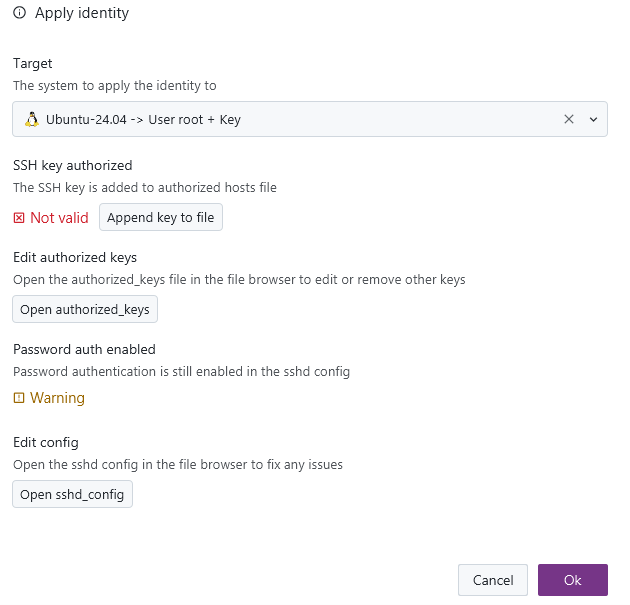630x605 pixels.
Task: Open the sshd_config file
Action: (x=72, y=495)
